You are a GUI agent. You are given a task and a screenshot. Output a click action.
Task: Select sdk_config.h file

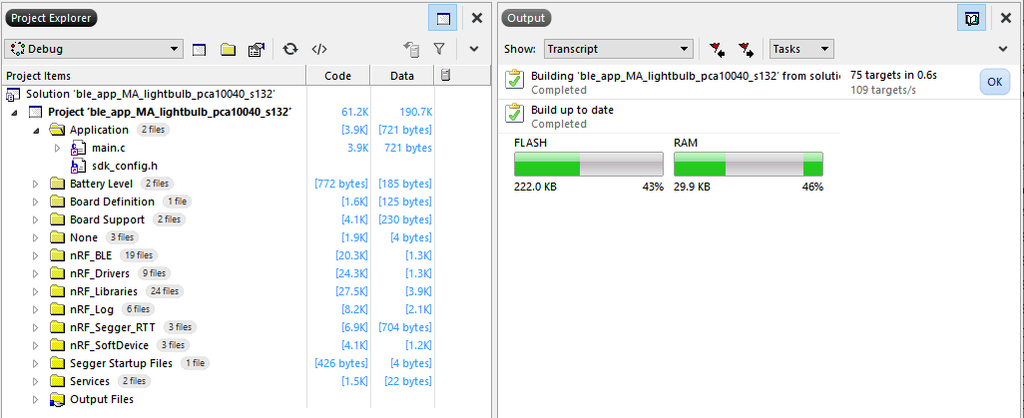[127, 165]
